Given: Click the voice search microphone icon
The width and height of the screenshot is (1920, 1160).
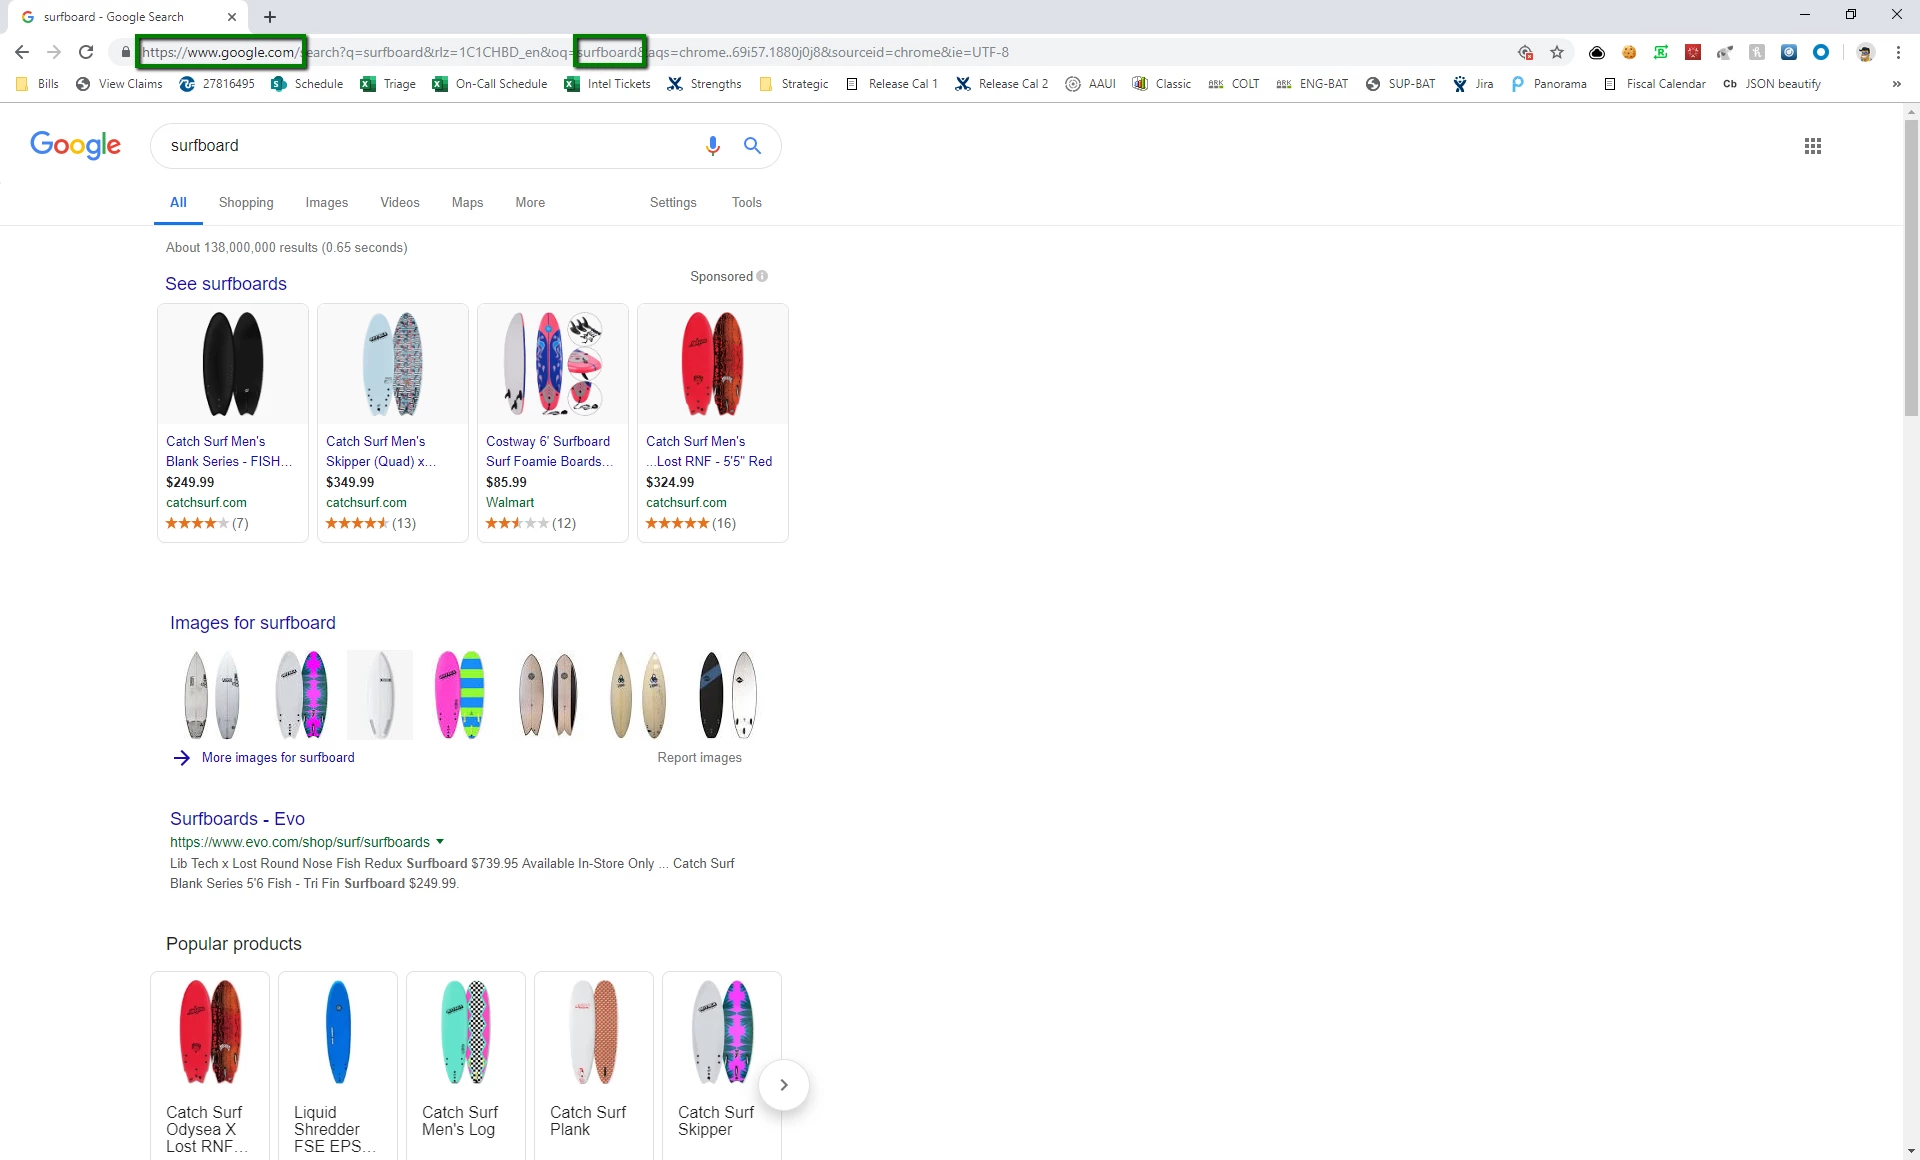Looking at the screenshot, I should [712, 146].
